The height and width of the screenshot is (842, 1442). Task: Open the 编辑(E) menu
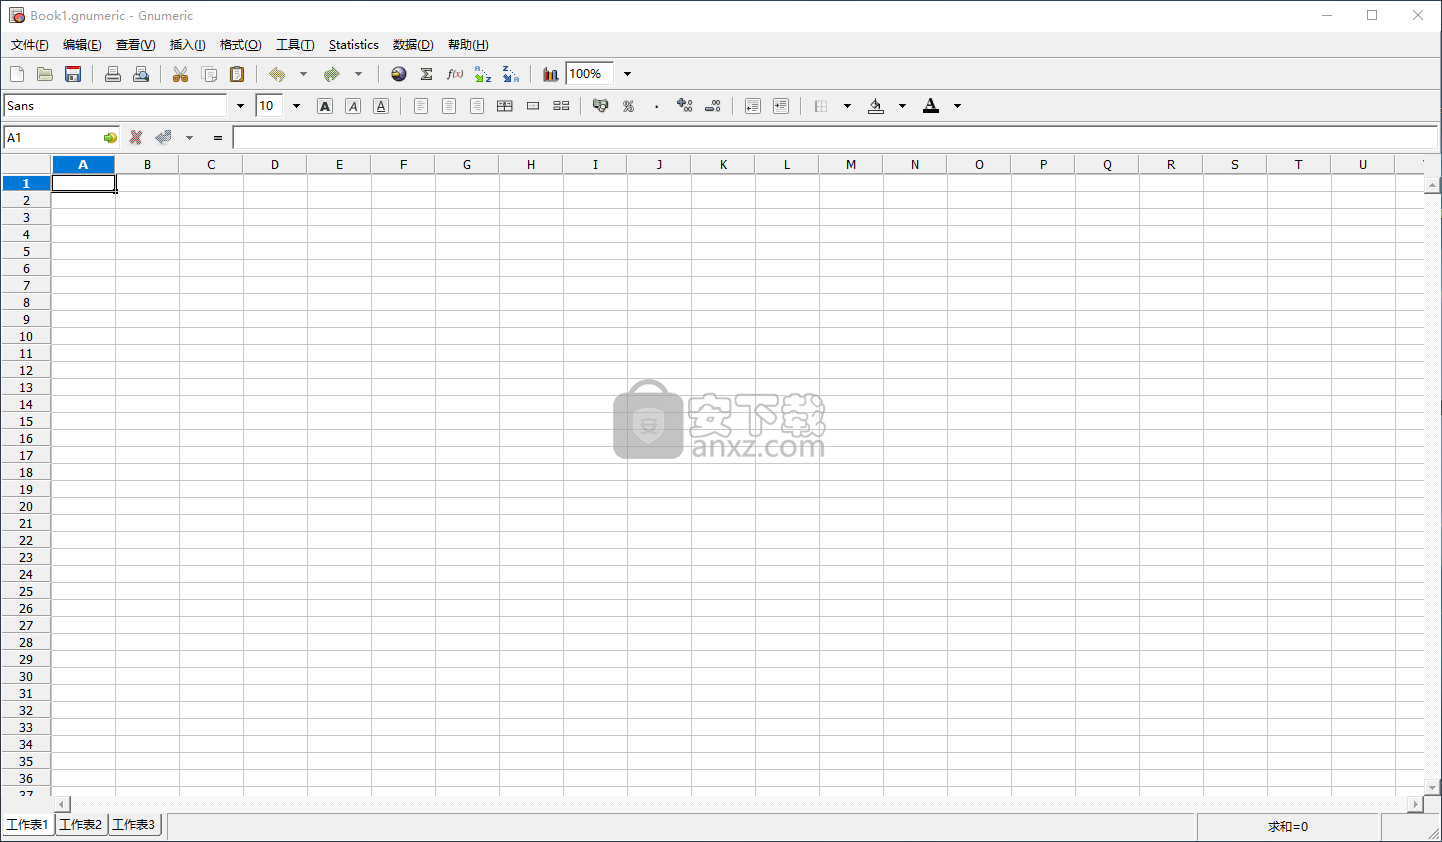(82, 45)
